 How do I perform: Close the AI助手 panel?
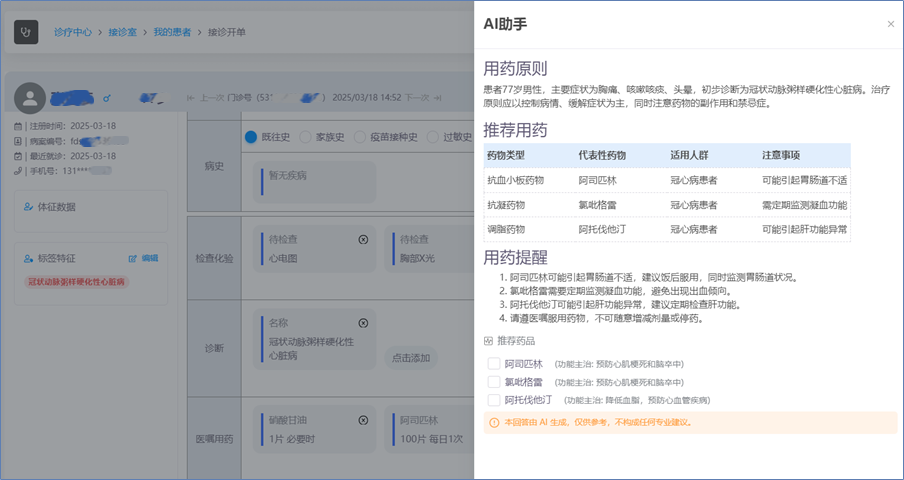click(891, 24)
